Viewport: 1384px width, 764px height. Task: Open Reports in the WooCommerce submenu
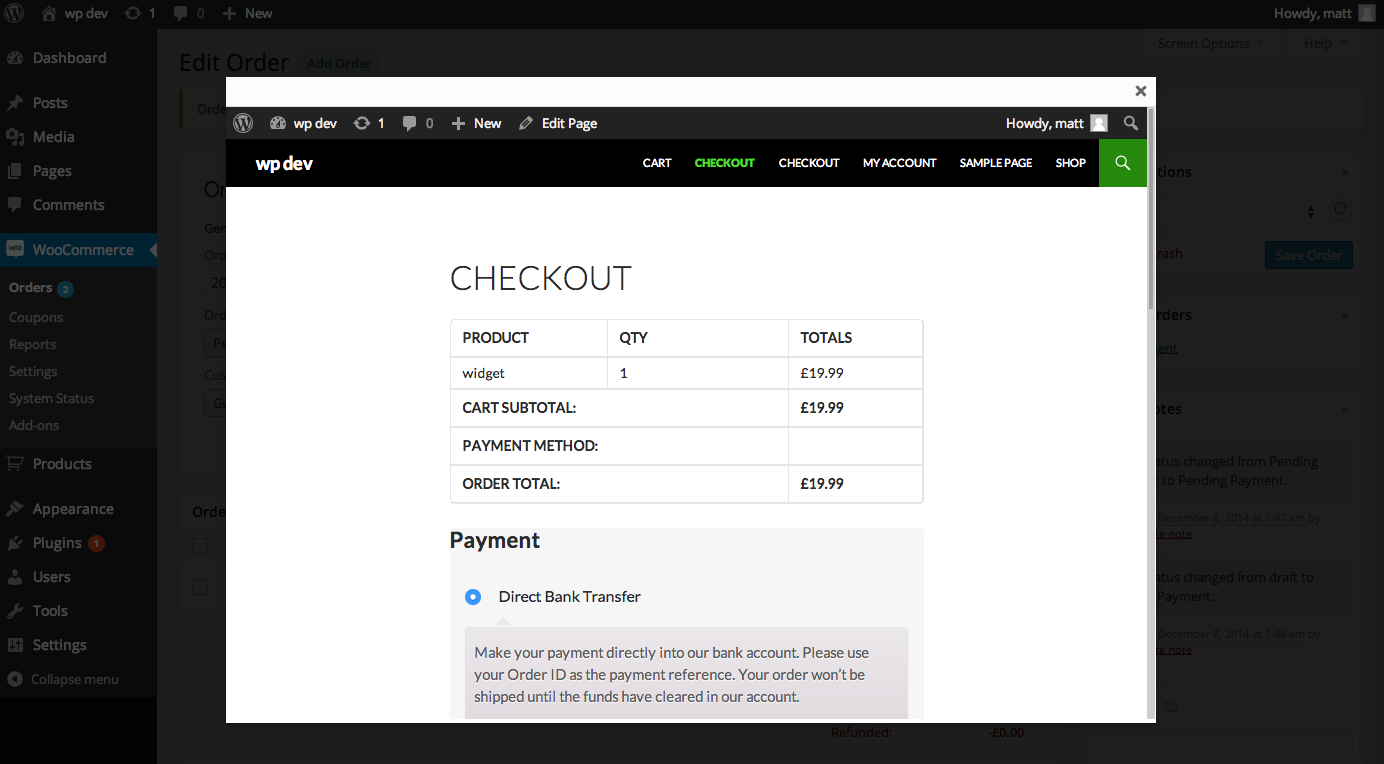[33, 344]
